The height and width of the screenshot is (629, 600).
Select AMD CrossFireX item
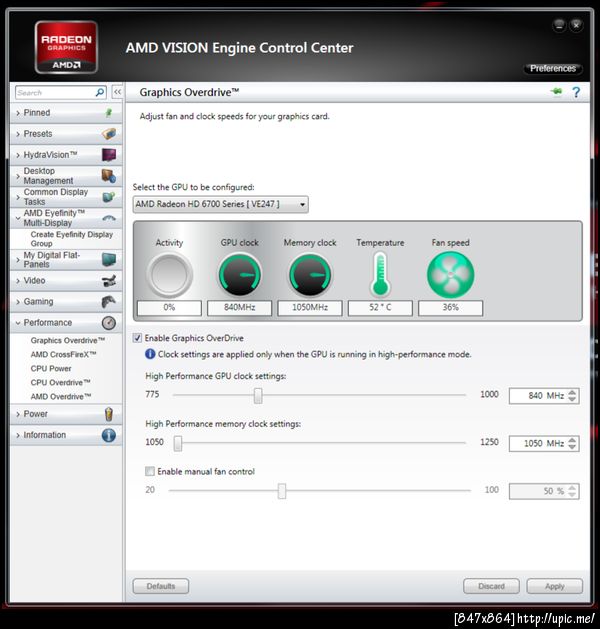pyautogui.click(x=63, y=354)
